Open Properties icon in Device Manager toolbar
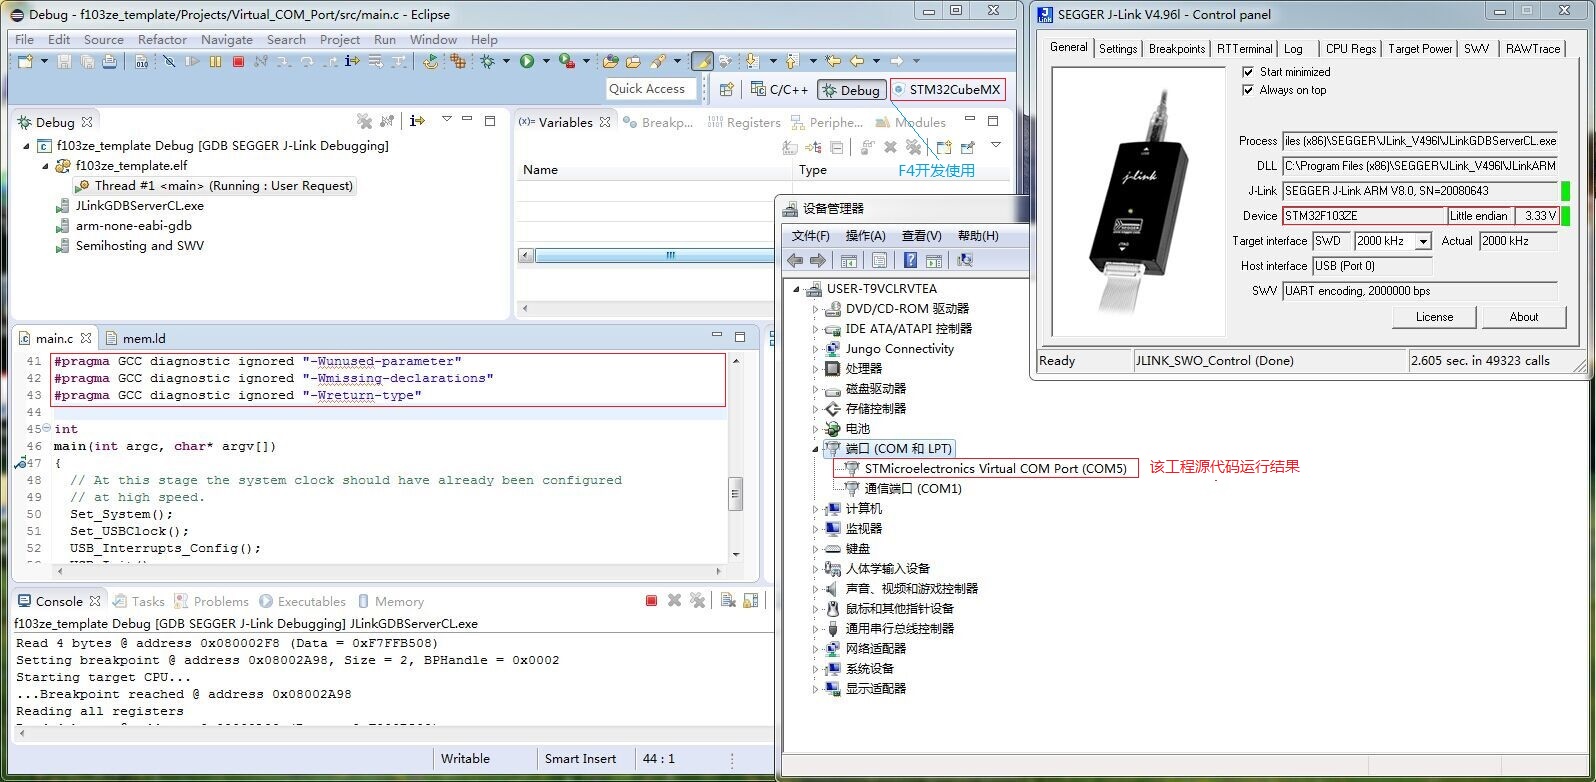 tap(879, 261)
